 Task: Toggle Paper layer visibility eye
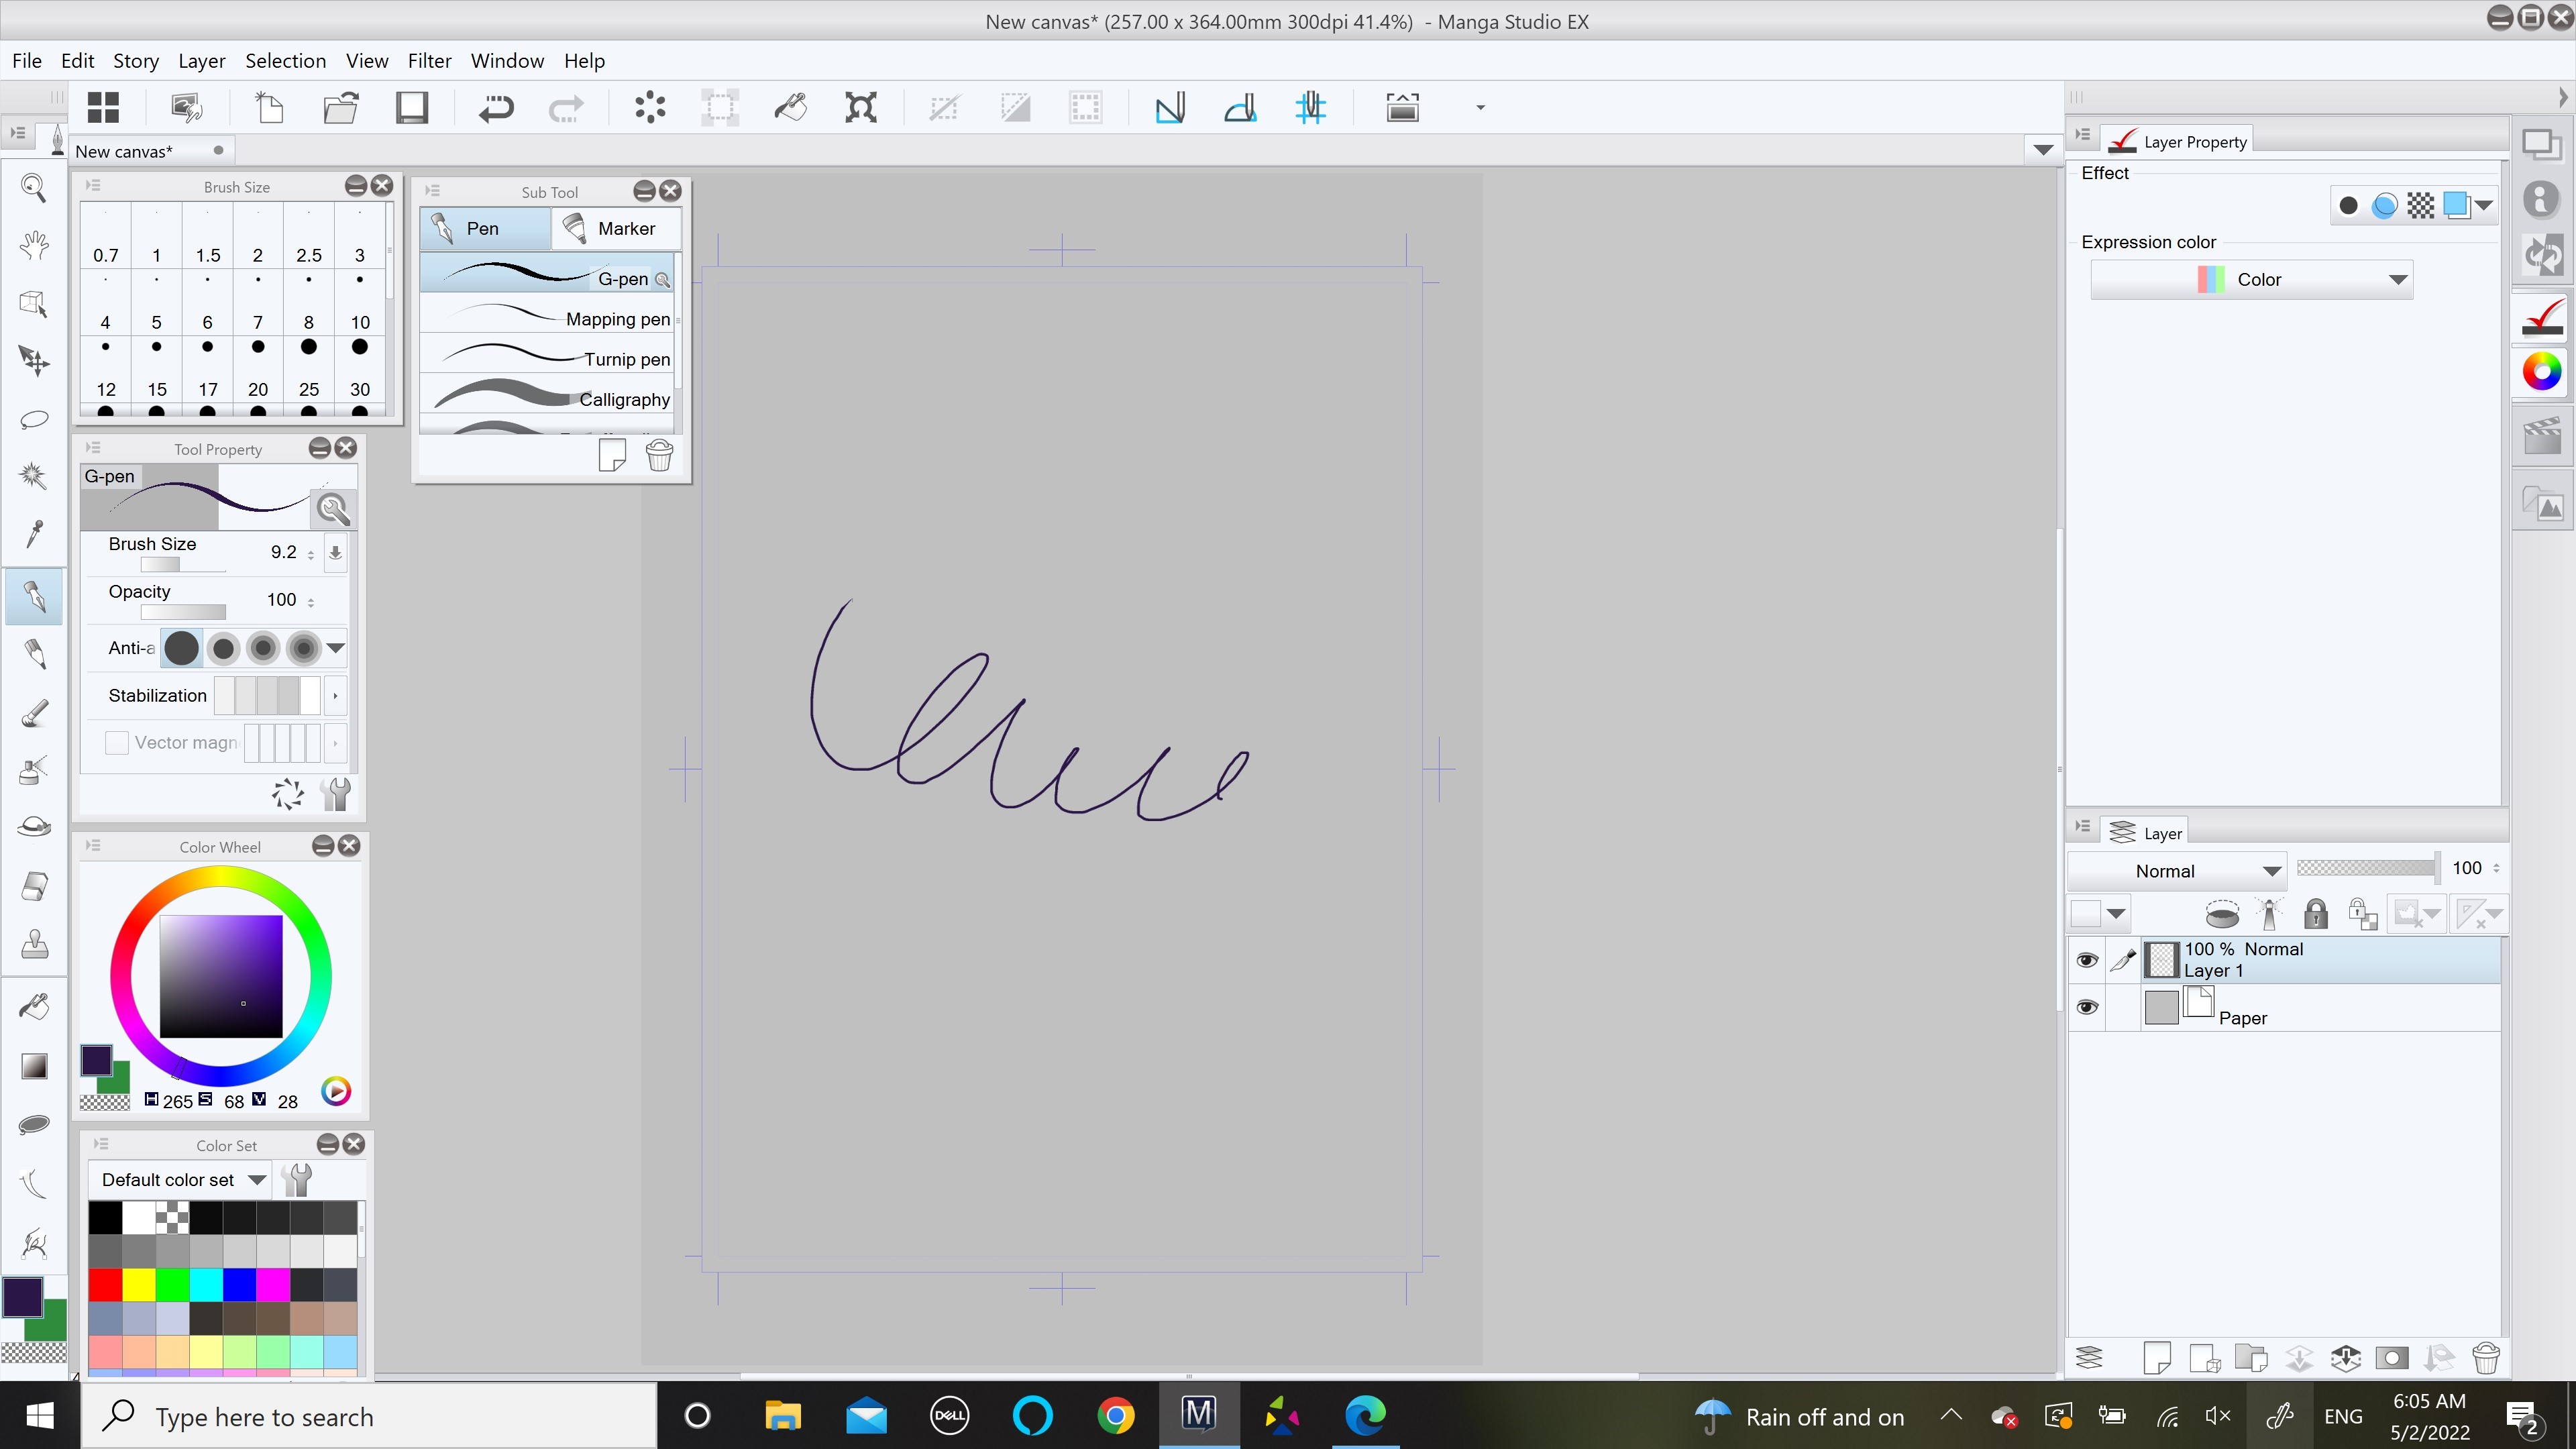click(x=2086, y=1007)
